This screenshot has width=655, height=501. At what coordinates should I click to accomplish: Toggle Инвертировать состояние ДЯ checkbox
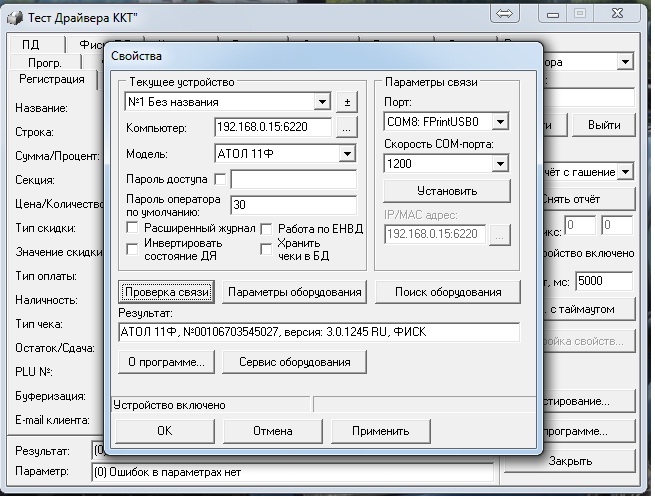pyautogui.click(x=132, y=249)
